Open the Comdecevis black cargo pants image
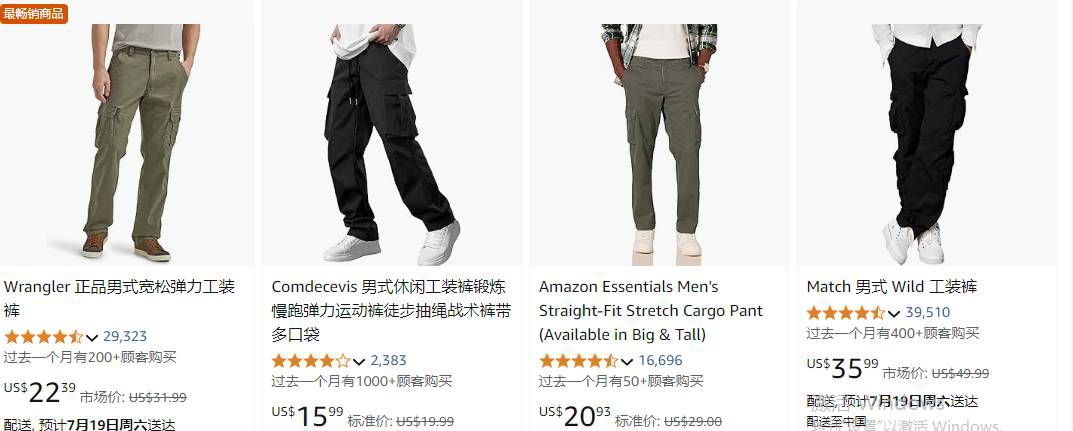The height and width of the screenshot is (431, 1073). point(390,144)
